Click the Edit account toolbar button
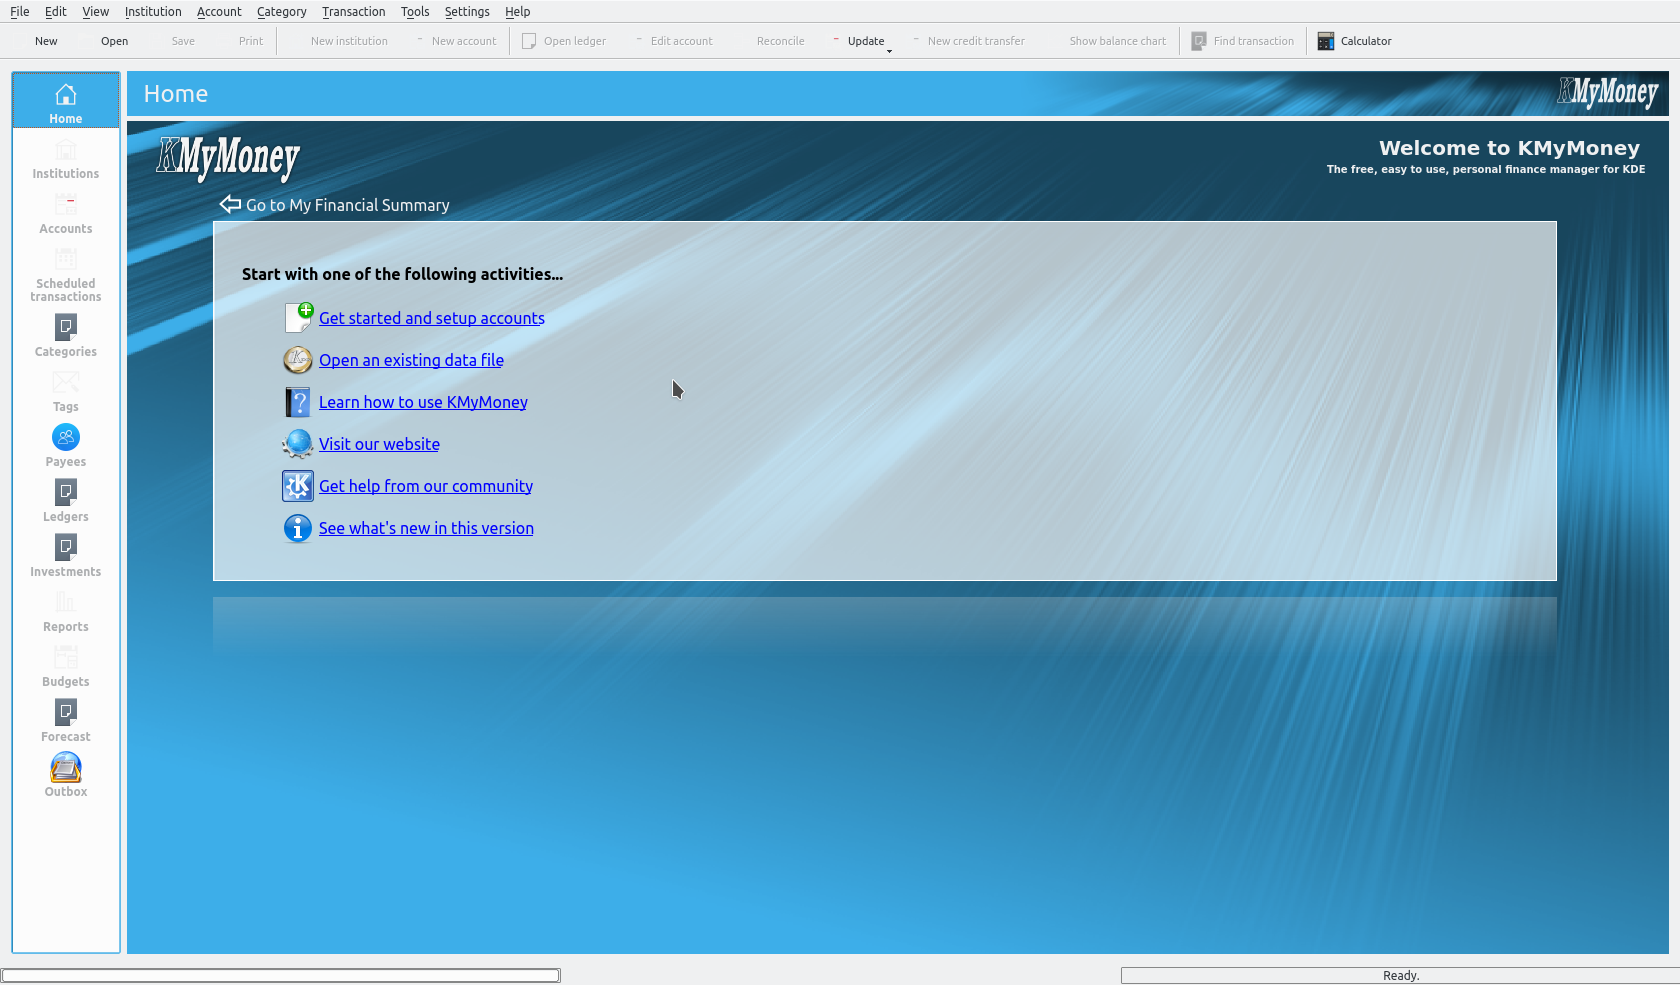The width and height of the screenshot is (1680, 985). click(x=673, y=41)
